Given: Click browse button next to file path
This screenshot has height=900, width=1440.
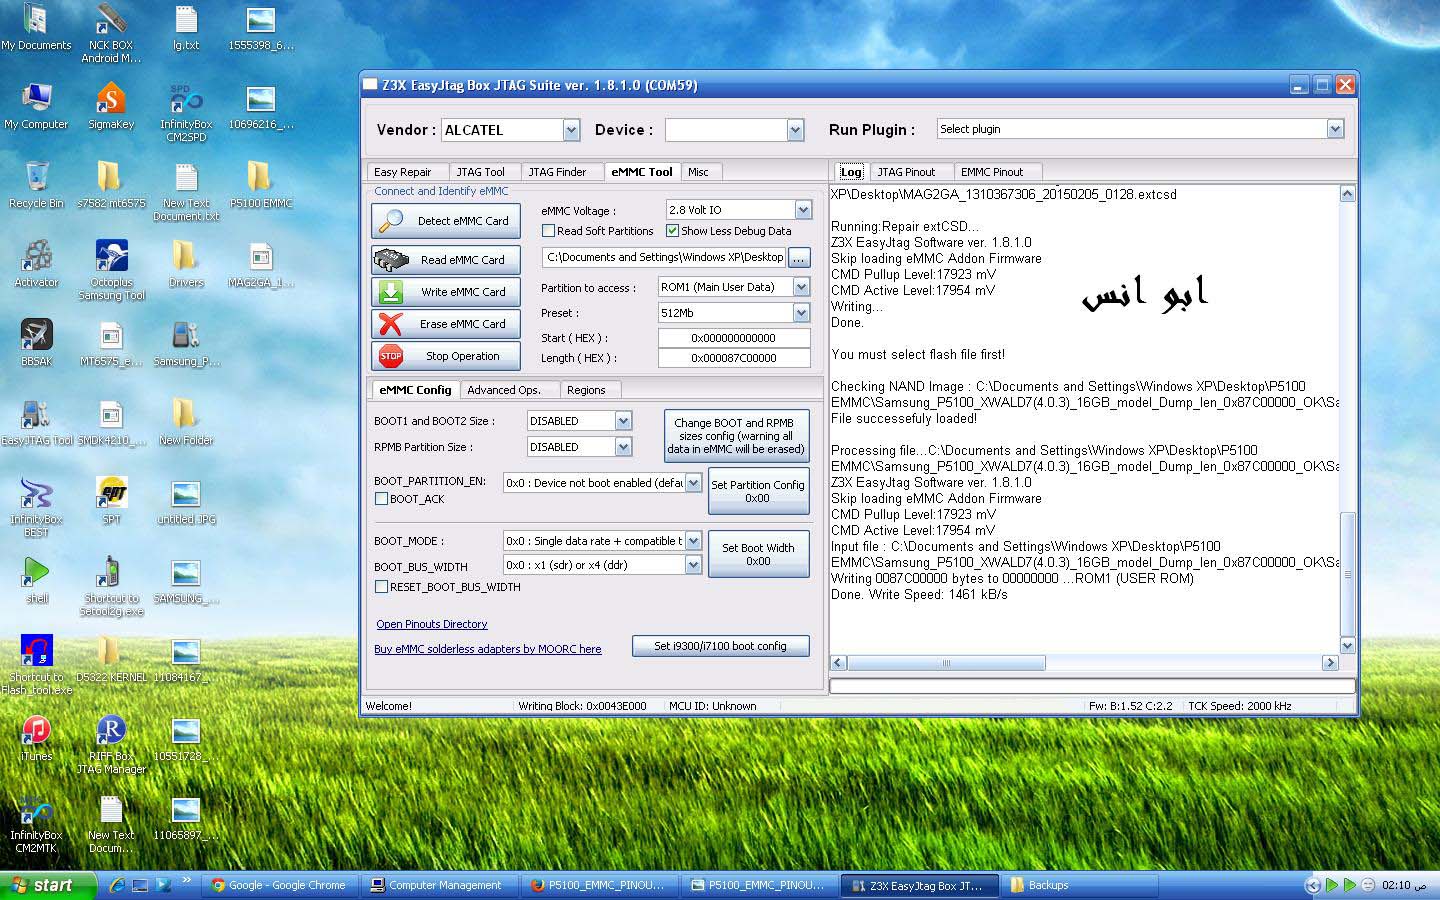Looking at the screenshot, I should click(799, 258).
